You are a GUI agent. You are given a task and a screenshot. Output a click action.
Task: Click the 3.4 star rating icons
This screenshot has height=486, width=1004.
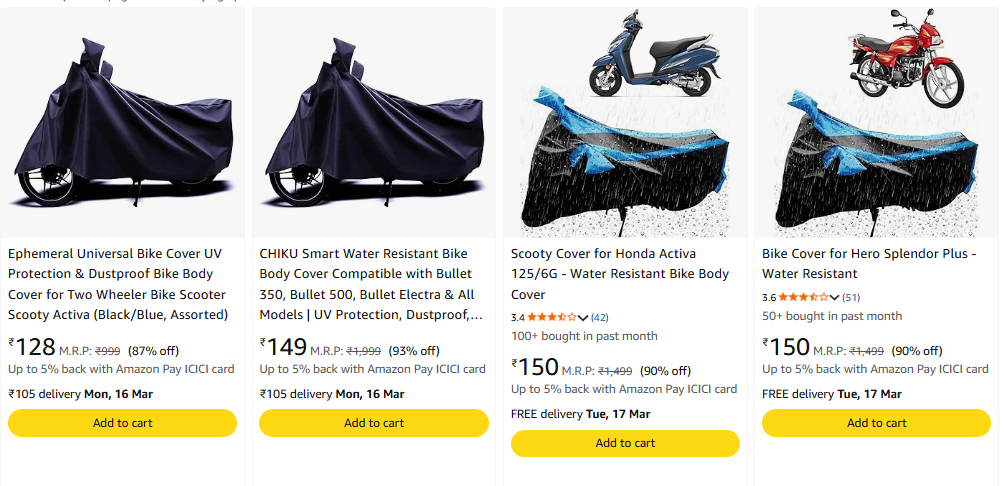tap(552, 317)
